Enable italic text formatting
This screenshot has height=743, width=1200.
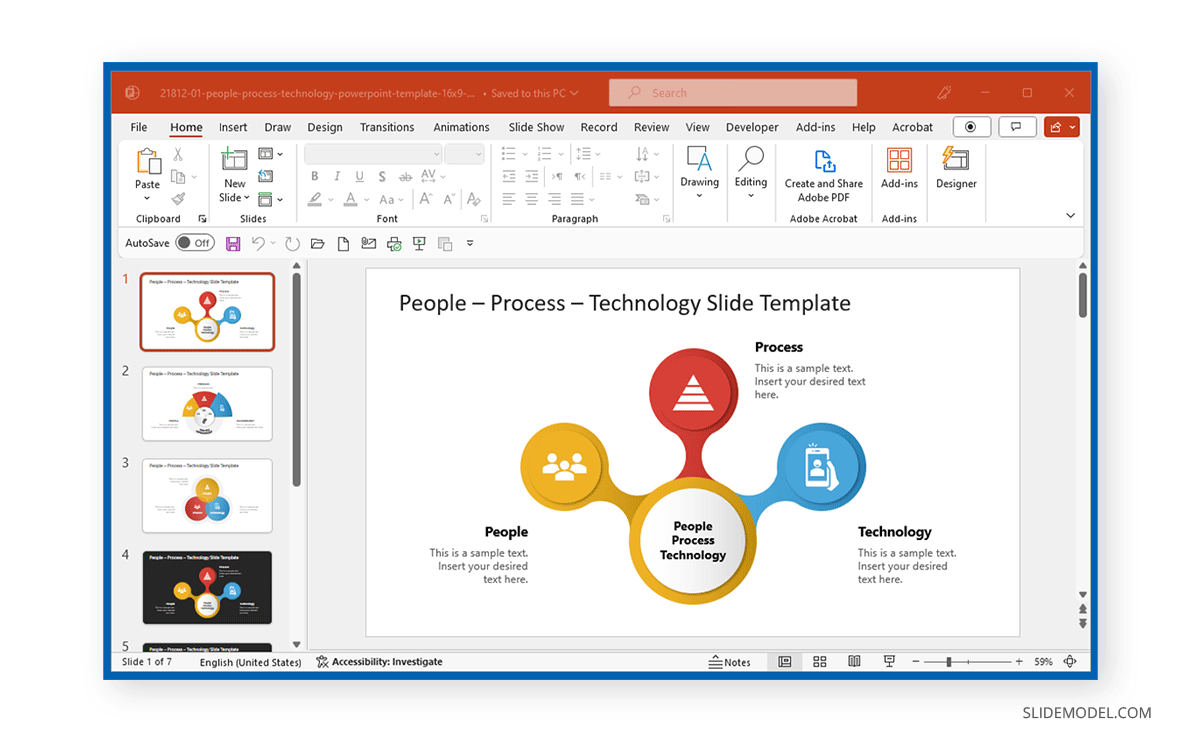(x=337, y=175)
